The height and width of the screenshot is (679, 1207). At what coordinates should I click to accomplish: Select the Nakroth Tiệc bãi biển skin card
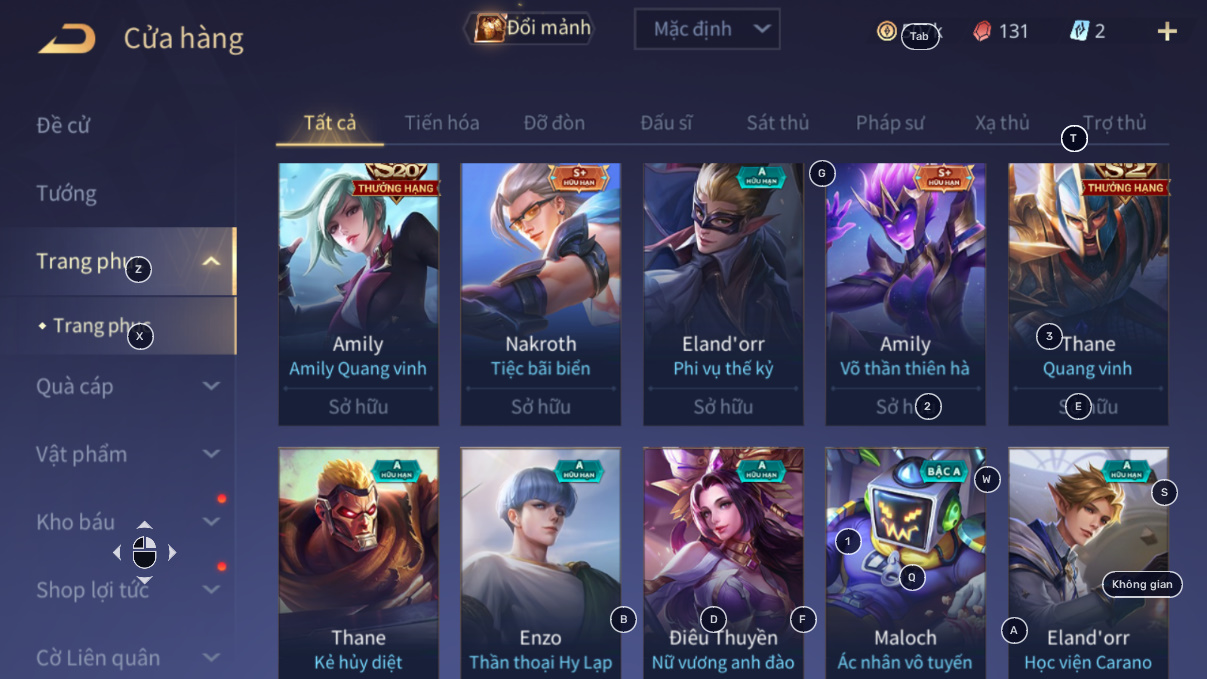click(540, 294)
